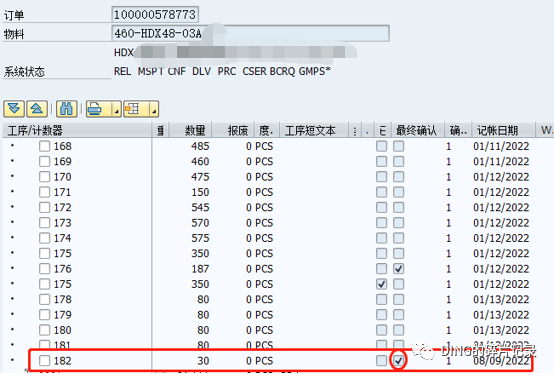Viewport: 554px width, 376px height.
Task: Click posting date 01/13/2022 in row 178
Action: (x=501, y=299)
